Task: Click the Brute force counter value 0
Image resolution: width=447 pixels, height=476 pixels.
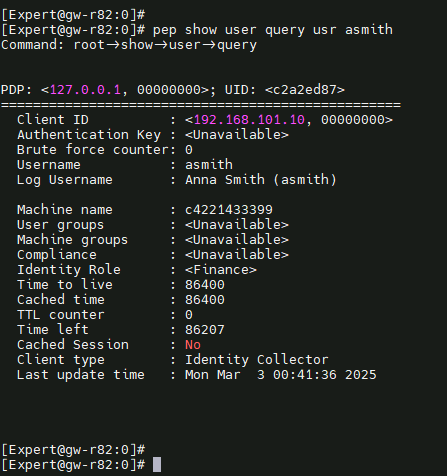Action: coord(189,150)
